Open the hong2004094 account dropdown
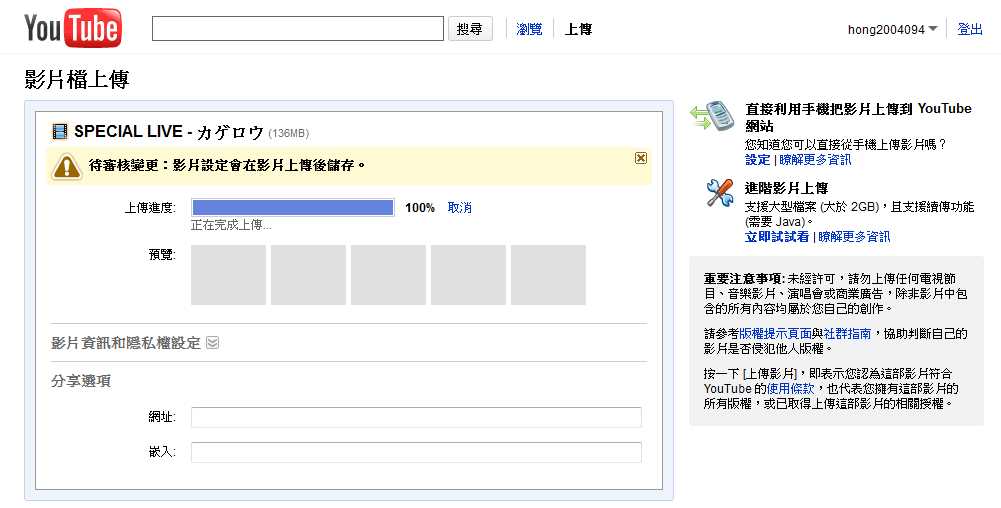1001x508 pixels. pos(892,29)
